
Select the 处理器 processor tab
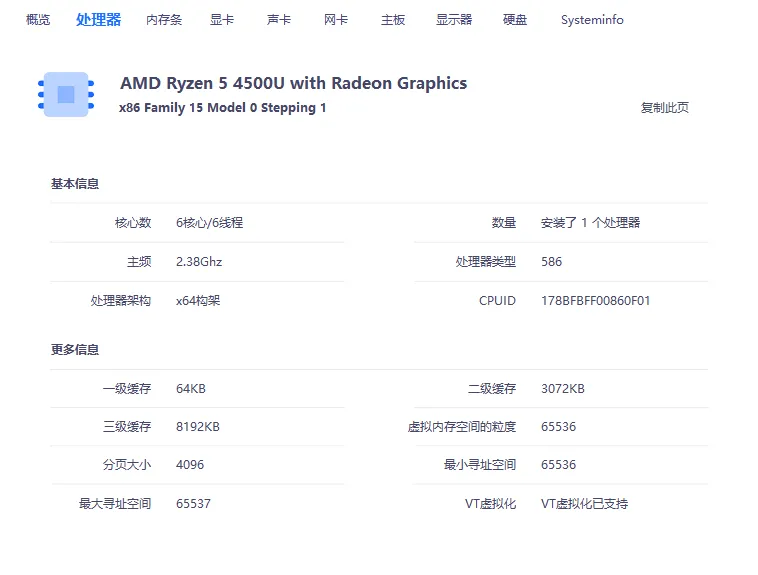coord(98,20)
